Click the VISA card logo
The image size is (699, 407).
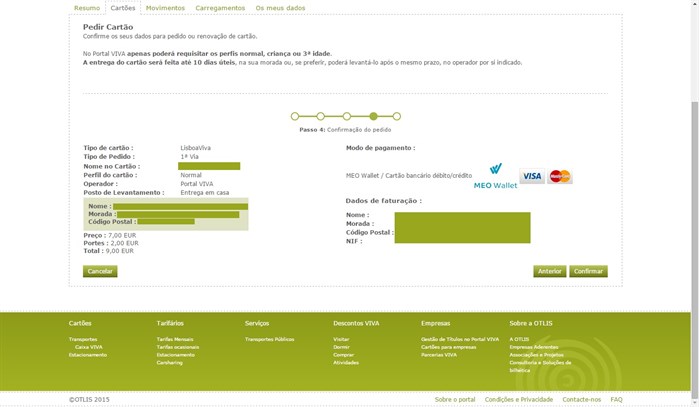[532, 176]
